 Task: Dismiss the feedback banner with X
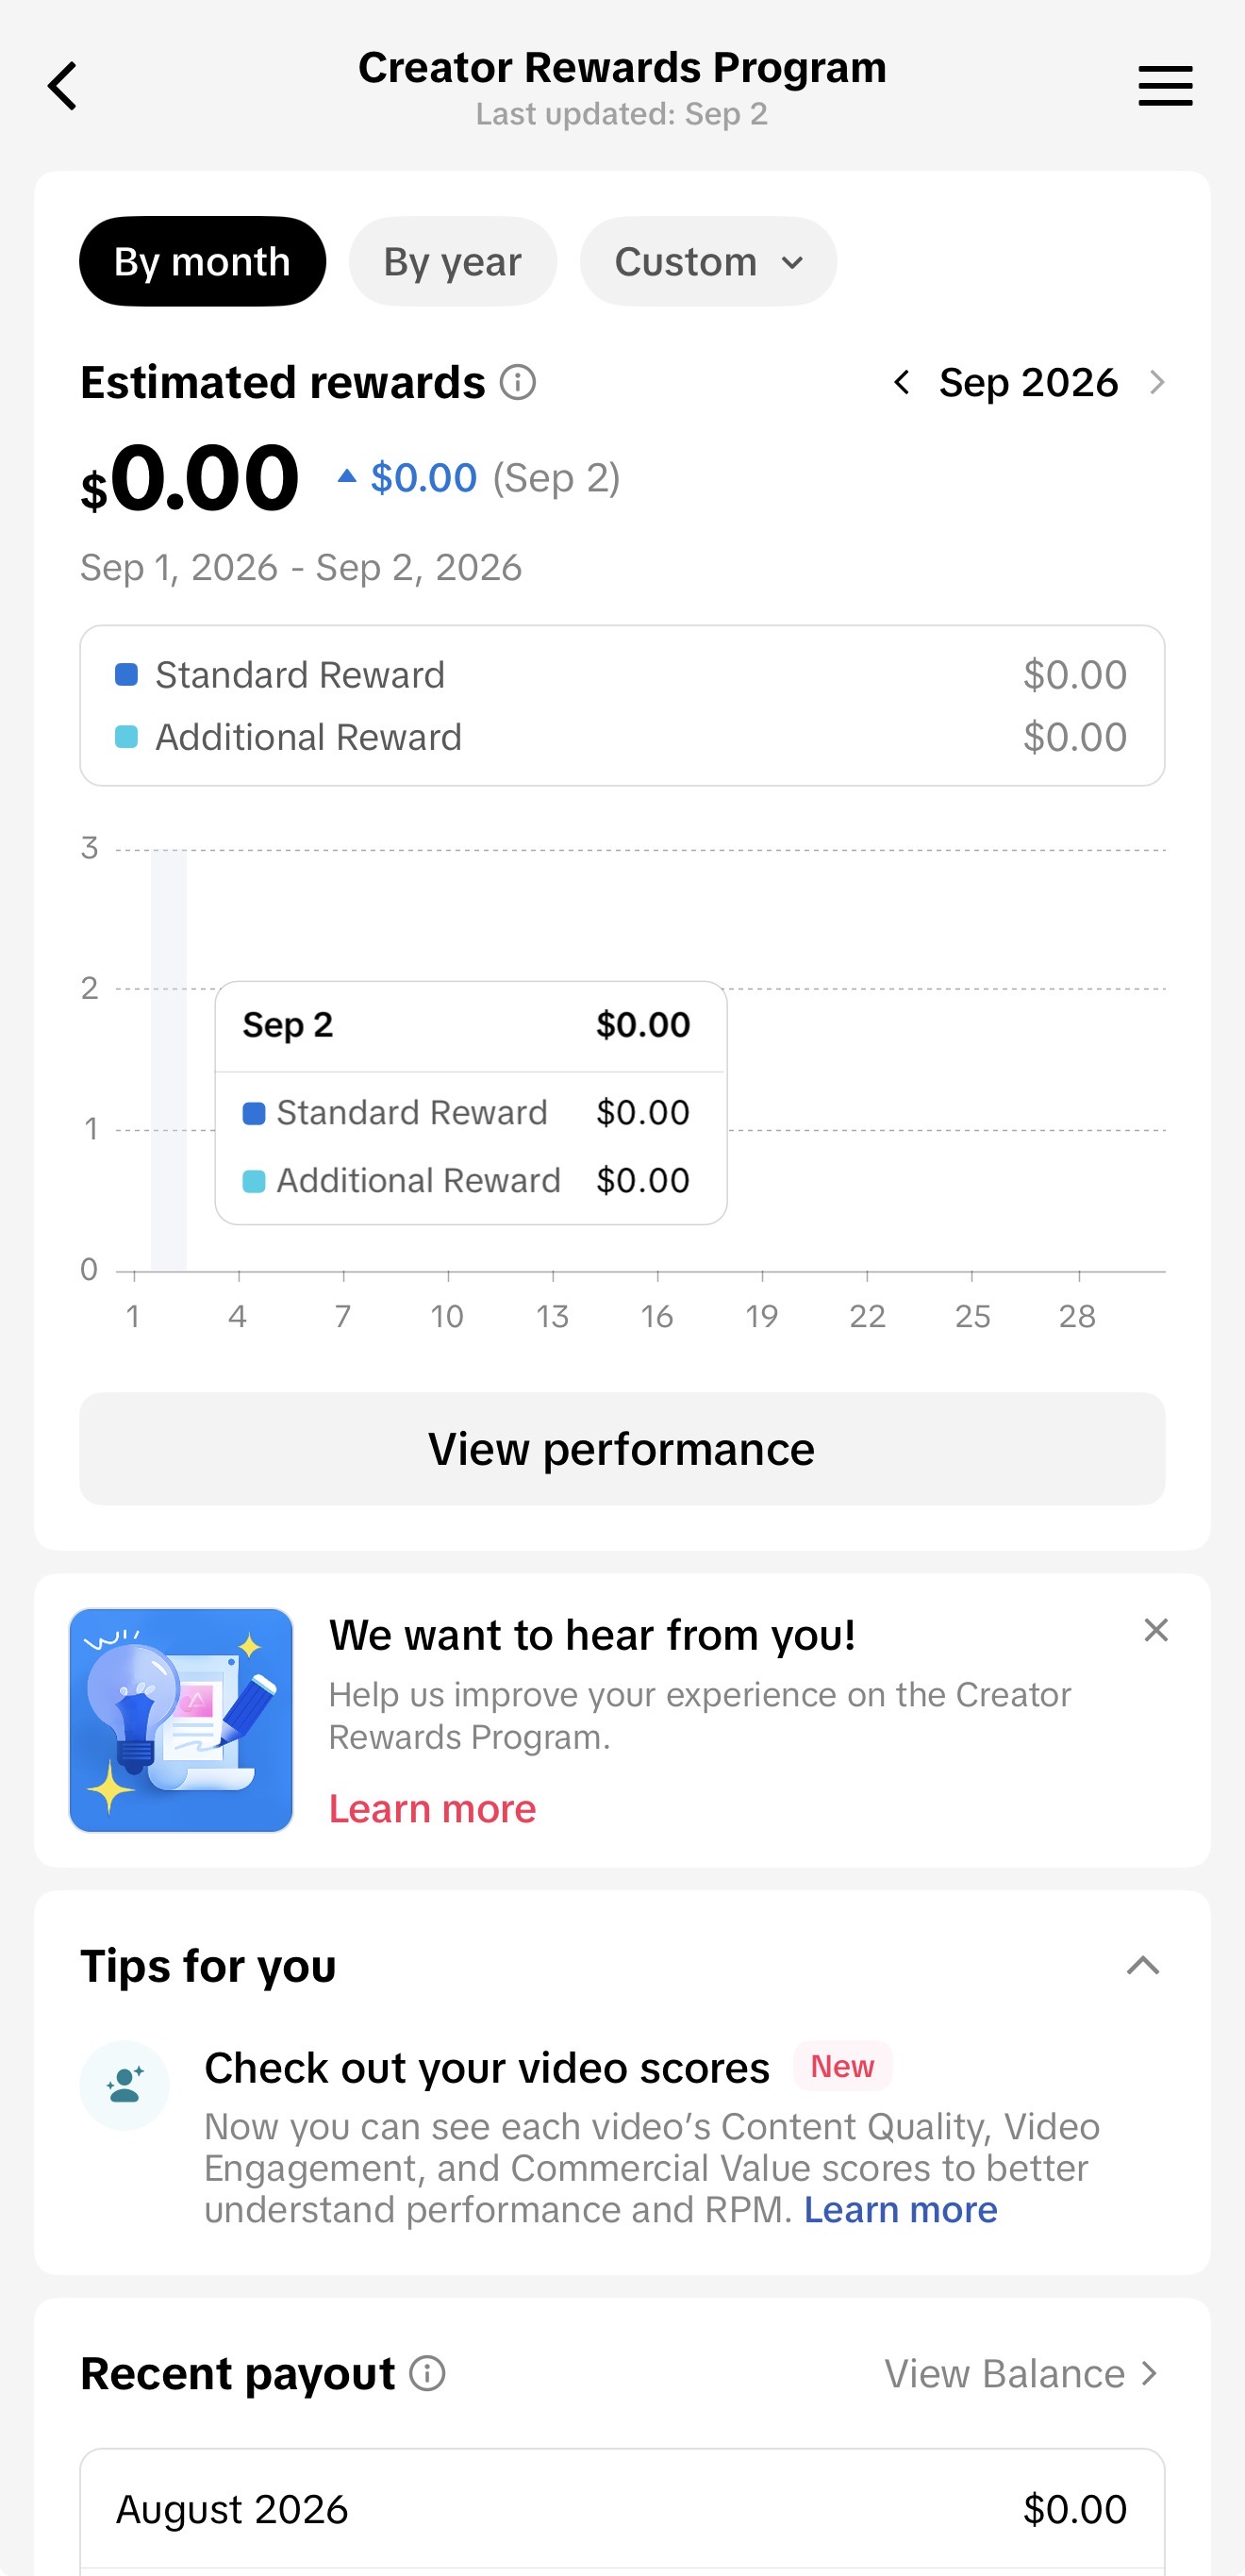point(1156,1630)
